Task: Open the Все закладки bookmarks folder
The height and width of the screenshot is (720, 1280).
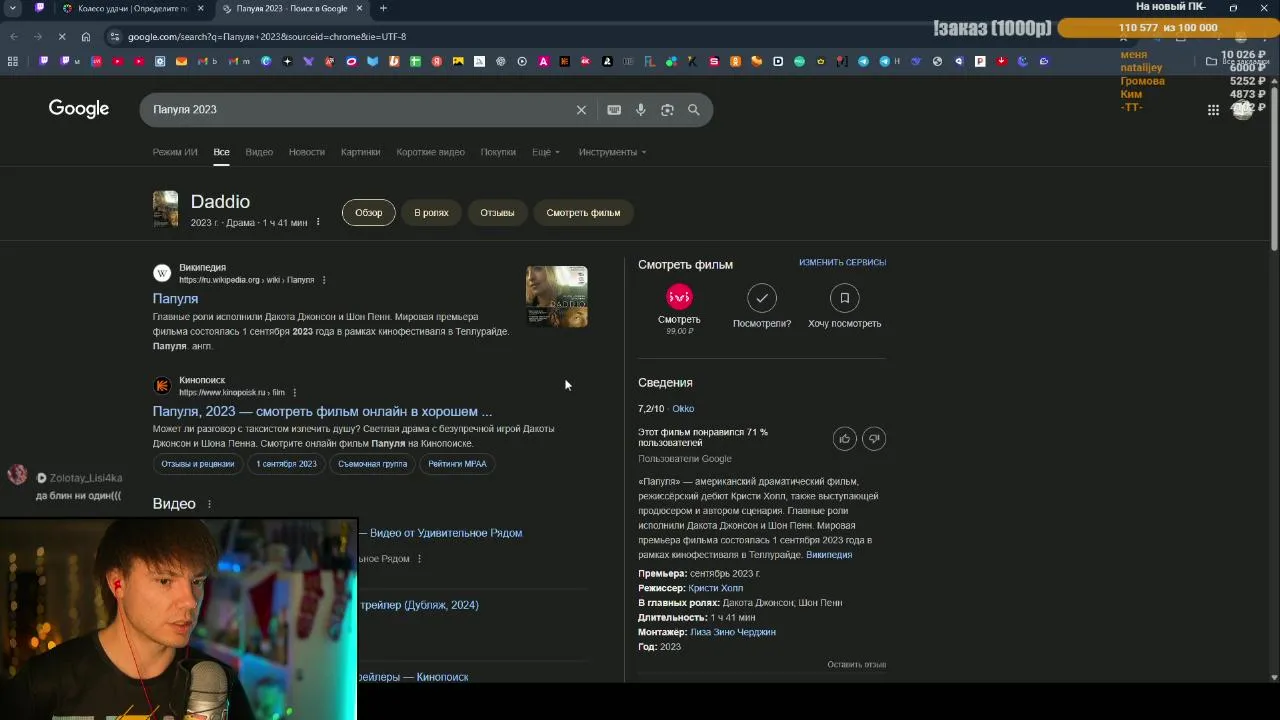Action: pos(1238,61)
